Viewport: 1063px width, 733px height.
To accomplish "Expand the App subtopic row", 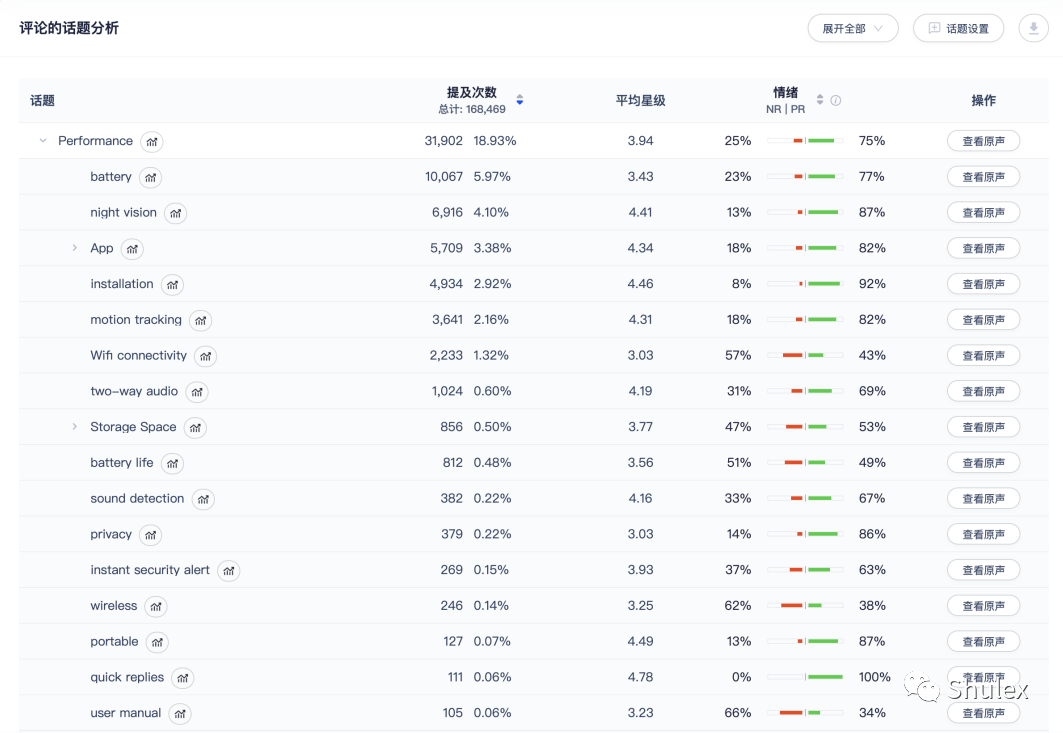I will [75, 248].
